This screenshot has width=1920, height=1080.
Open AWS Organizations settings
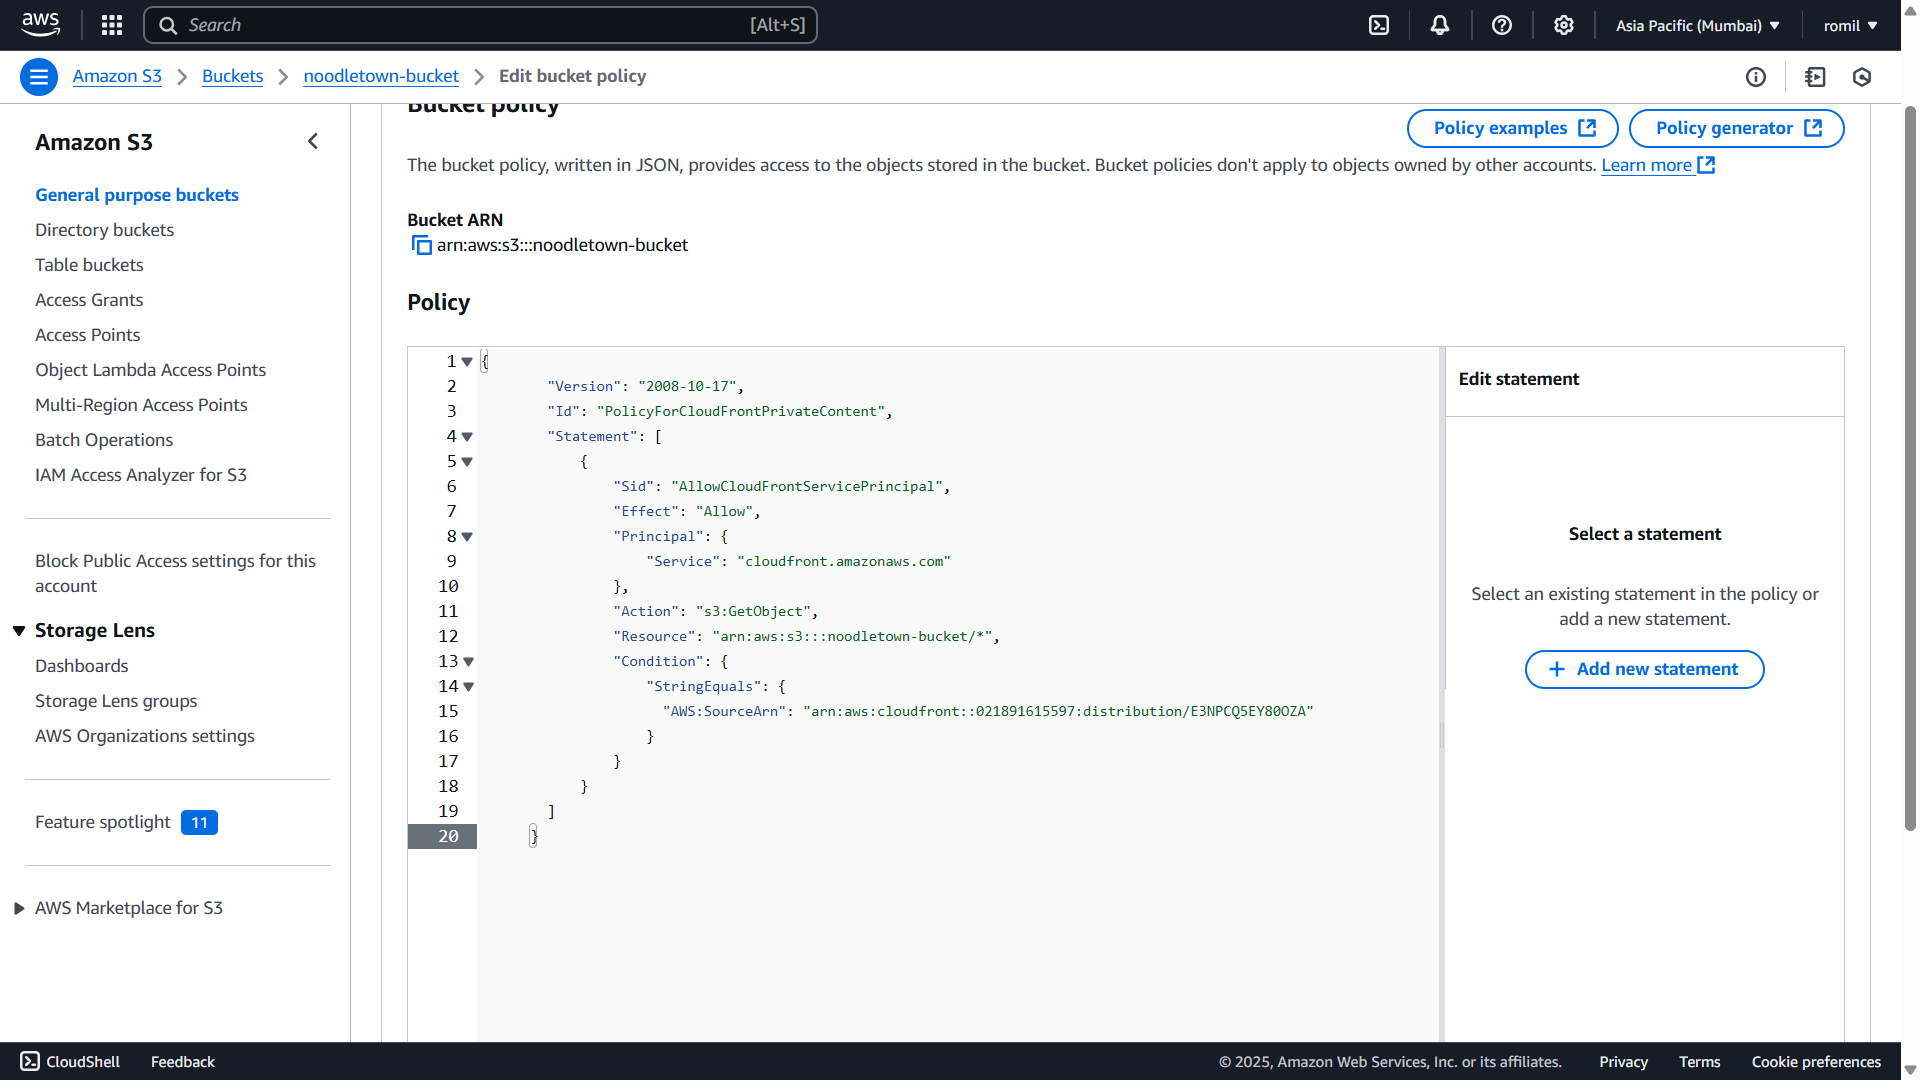(145, 736)
